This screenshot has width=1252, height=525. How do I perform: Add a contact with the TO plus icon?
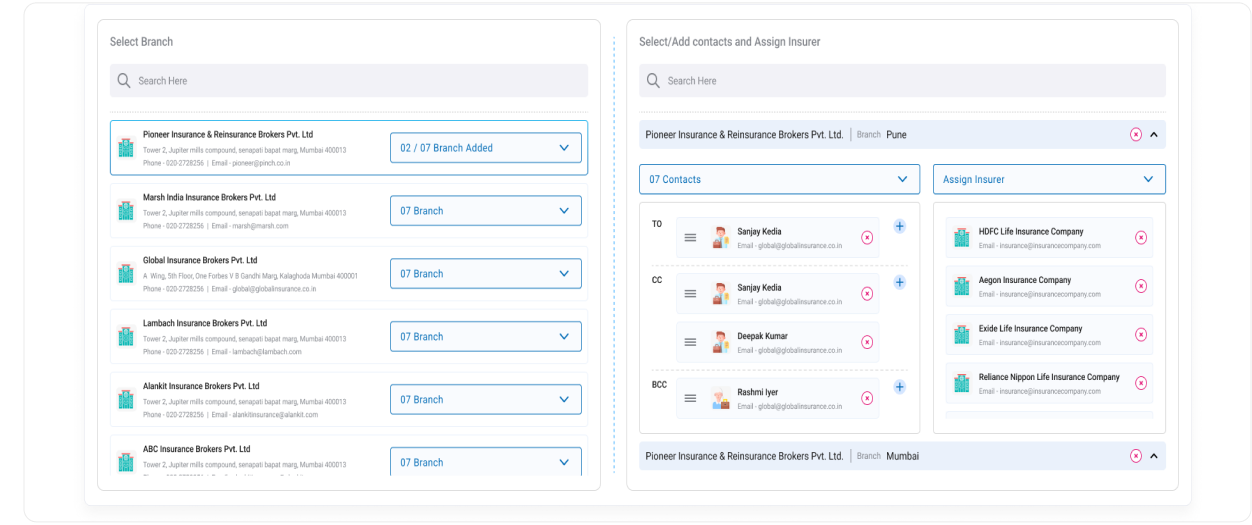click(899, 226)
